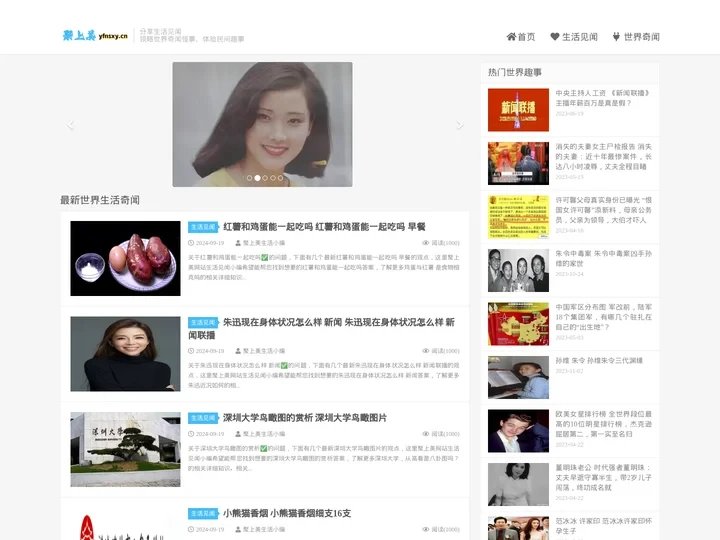Open the piano player thumbnail for 孙维 朱令

pos(518,377)
